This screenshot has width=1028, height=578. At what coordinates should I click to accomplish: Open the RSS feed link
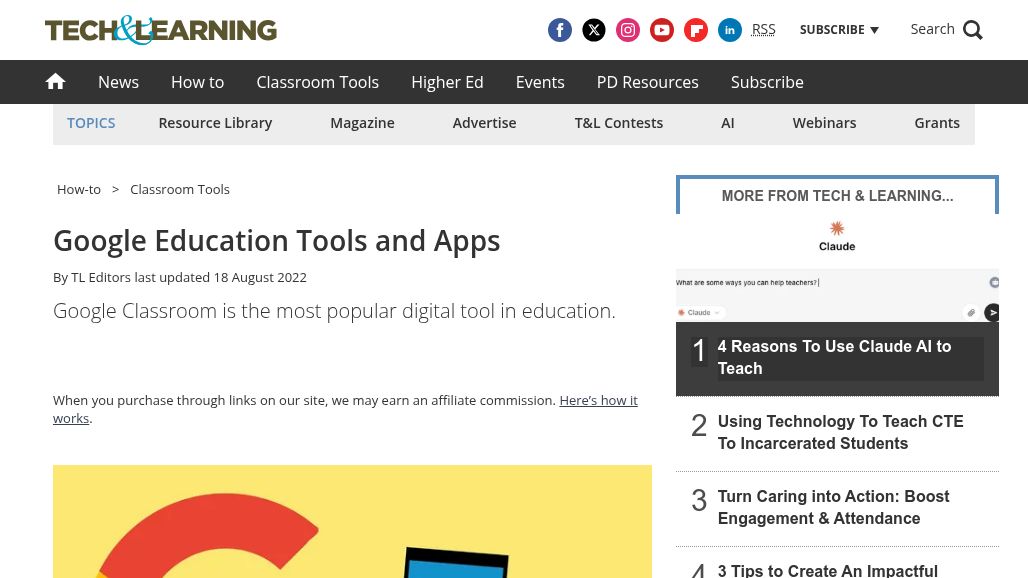coord(763,29)
